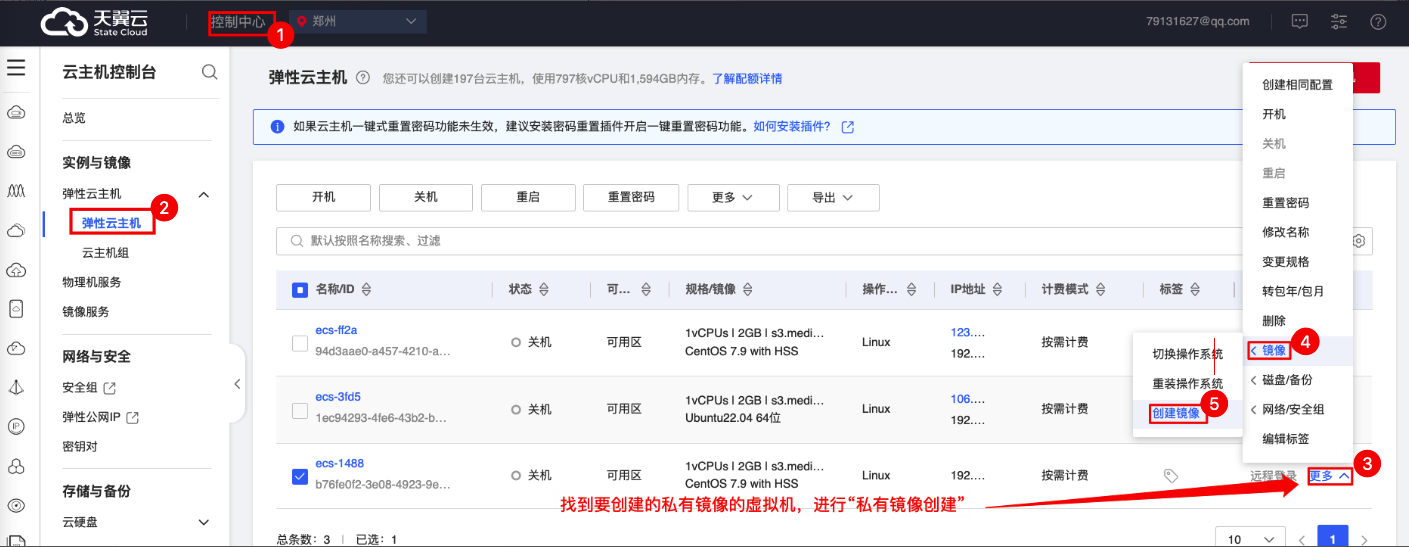Screen dimensions: 1409x547
Task: Click the tag icon in the ecs-1488 row
Action: (x=1171, y=476)
